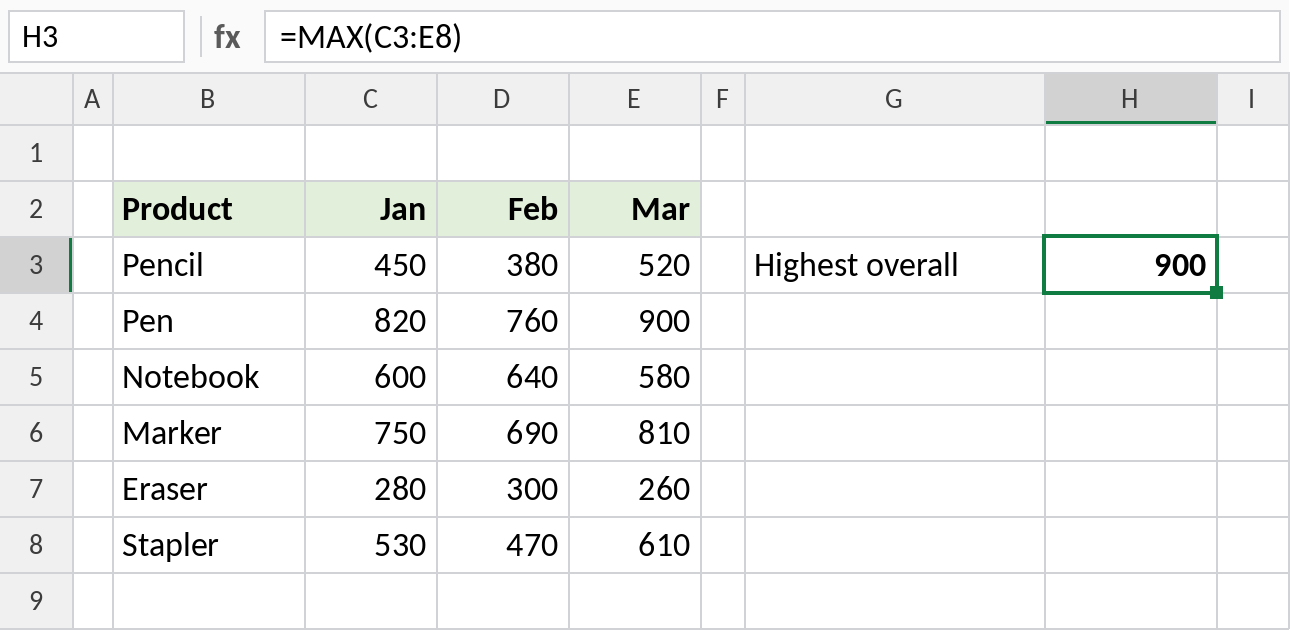Click Eraser's Feb value 300
Viewport: 1290px width, 630px height.
(503, 489)
